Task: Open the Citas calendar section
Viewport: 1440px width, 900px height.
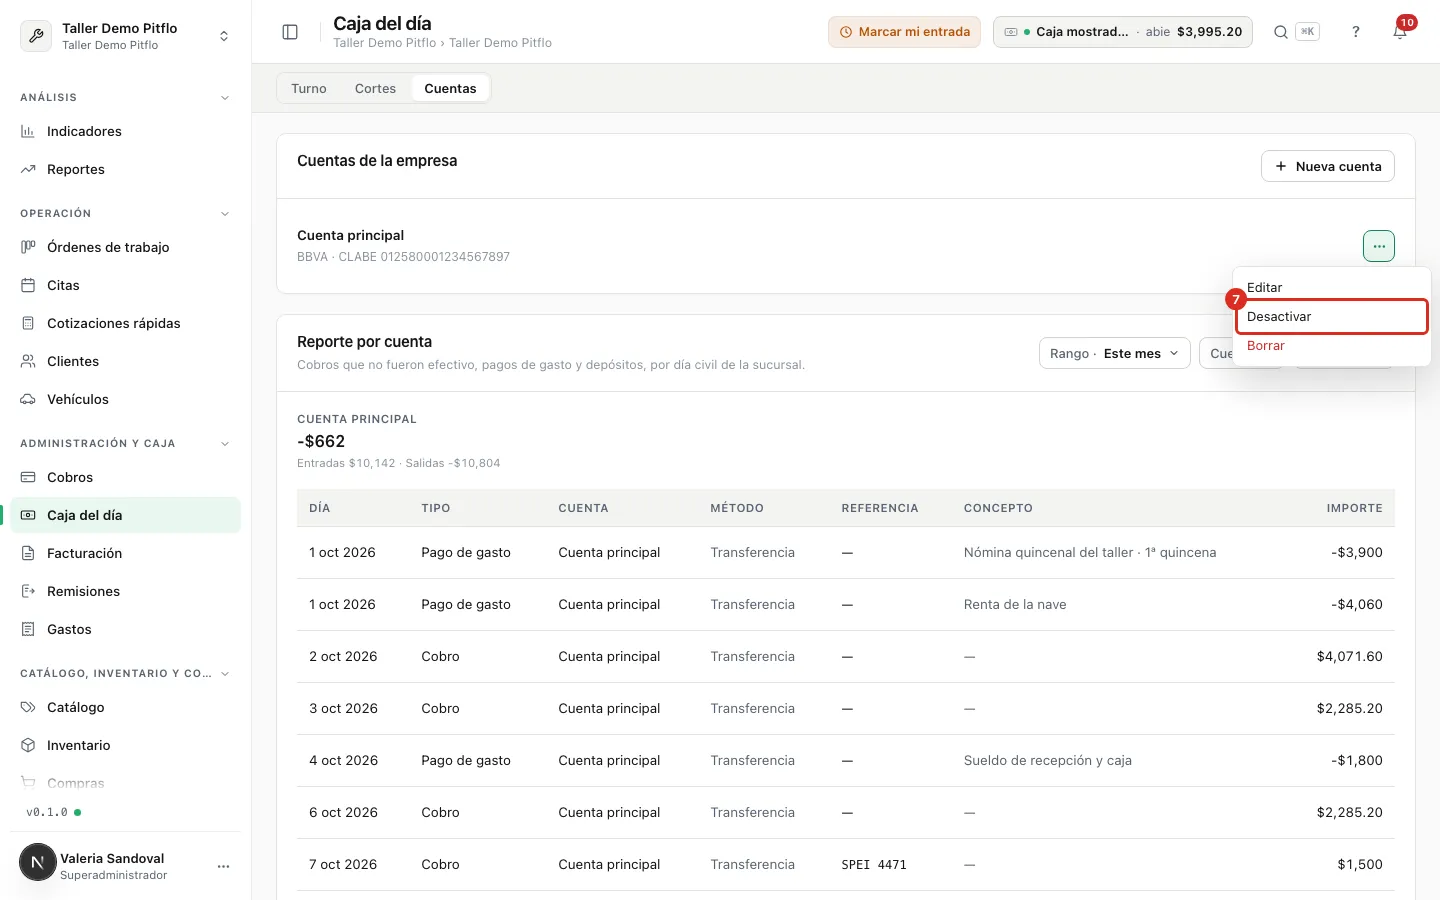Action: tap(125, 285)
